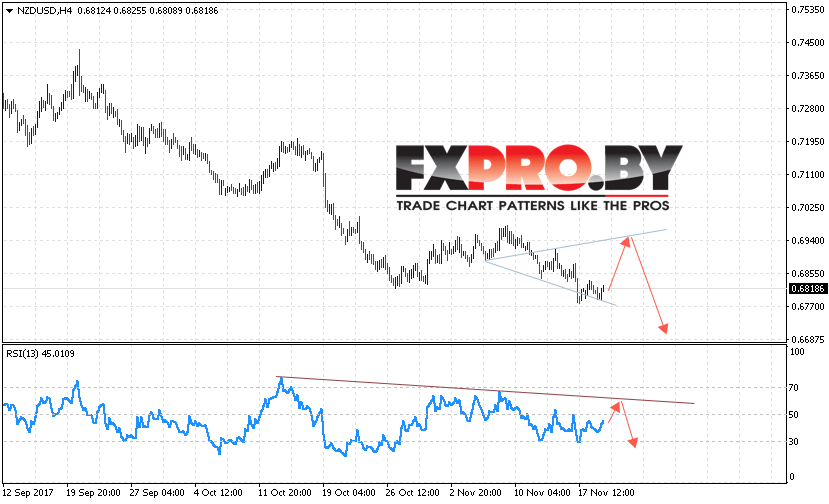The image size is (829, 504).
Task: Select the blue RSI indicator line
Action: (x=303, y=418)
